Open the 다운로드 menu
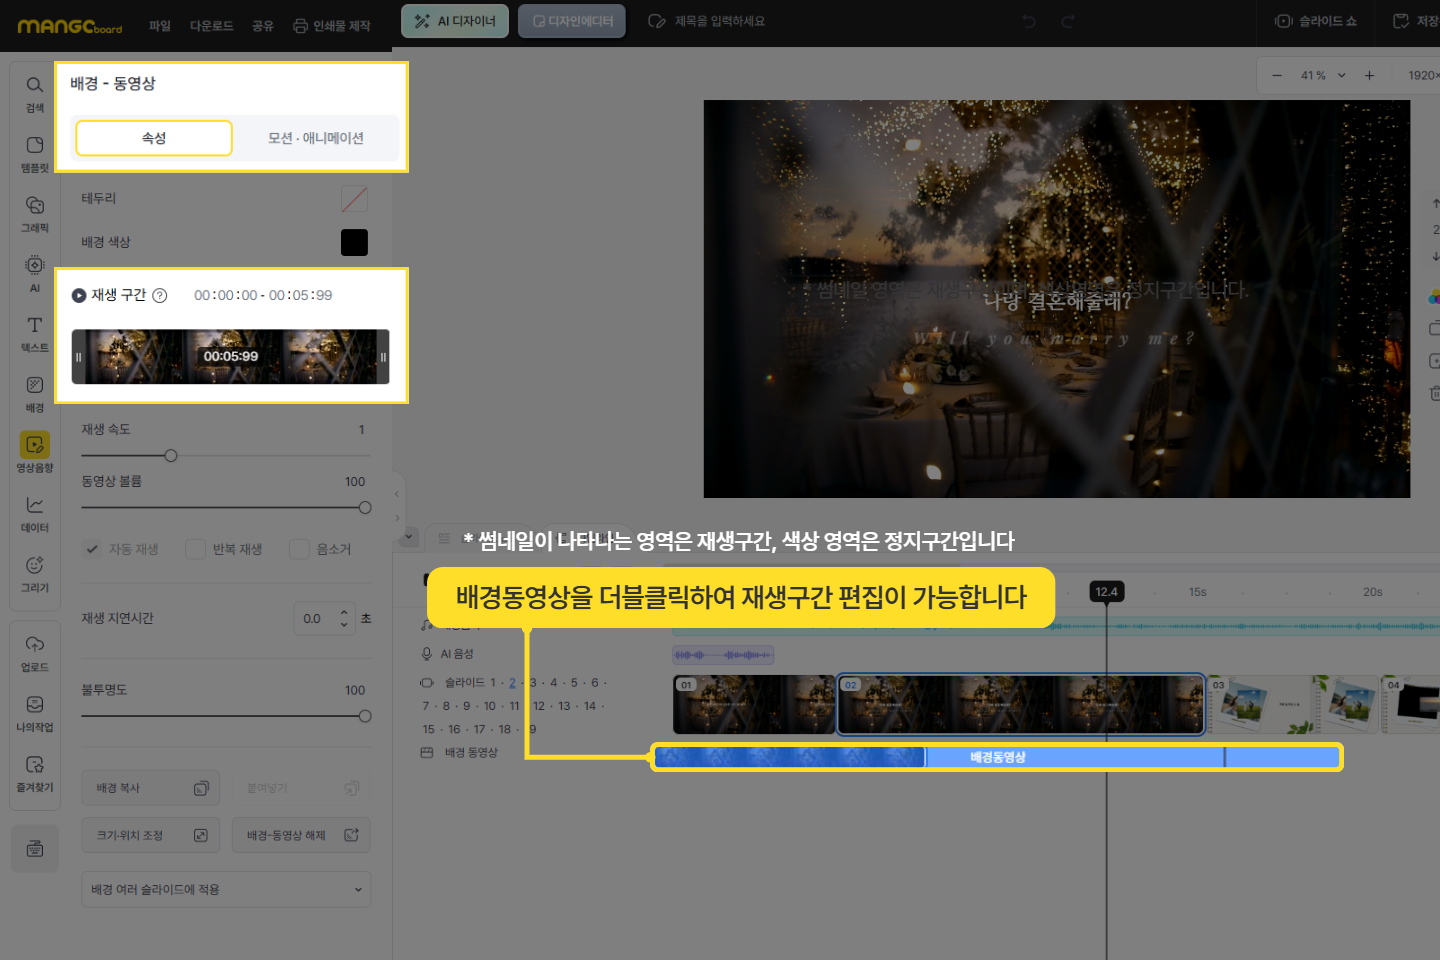 tap(211, 26)
